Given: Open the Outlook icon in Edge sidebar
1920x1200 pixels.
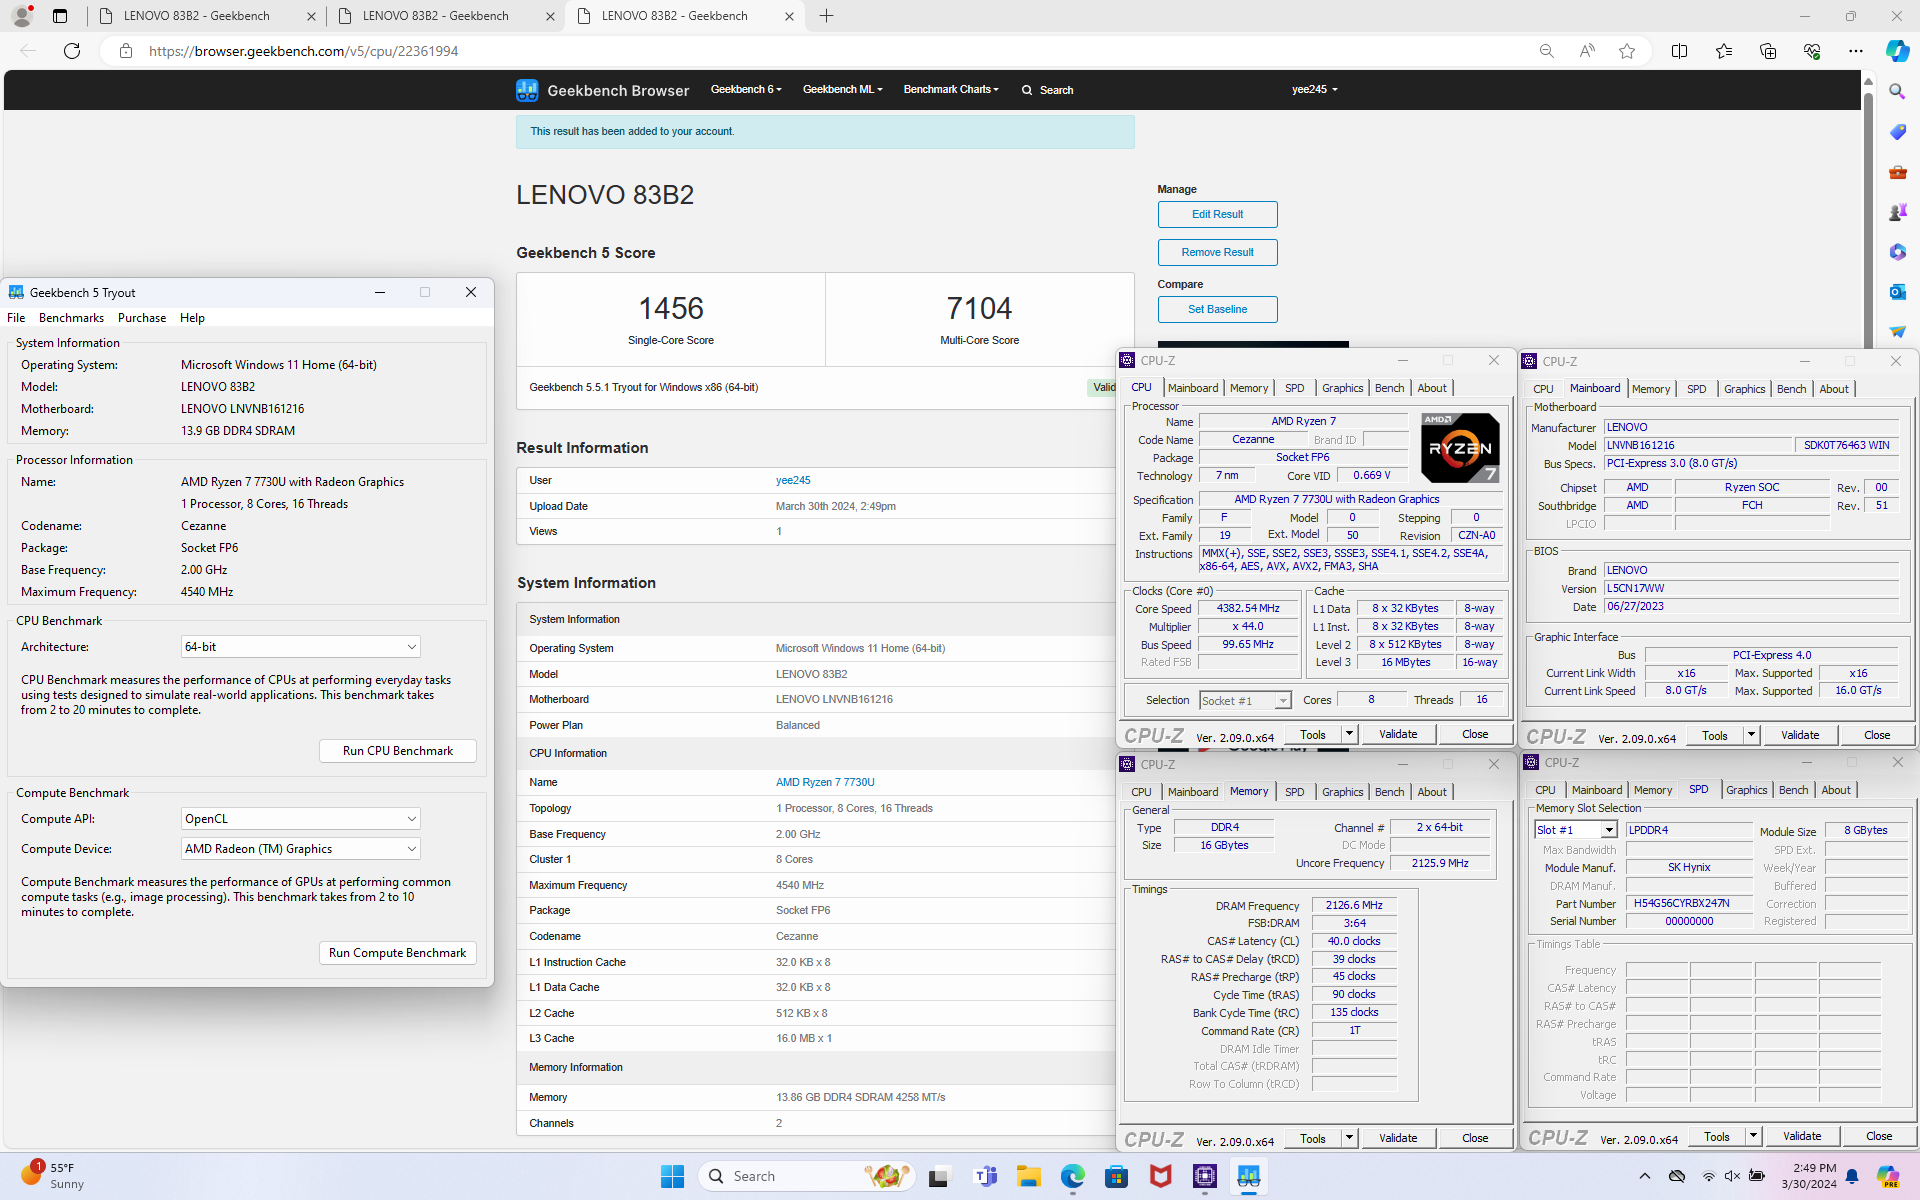Looking at the screenshot, I should click(1897, 292).
